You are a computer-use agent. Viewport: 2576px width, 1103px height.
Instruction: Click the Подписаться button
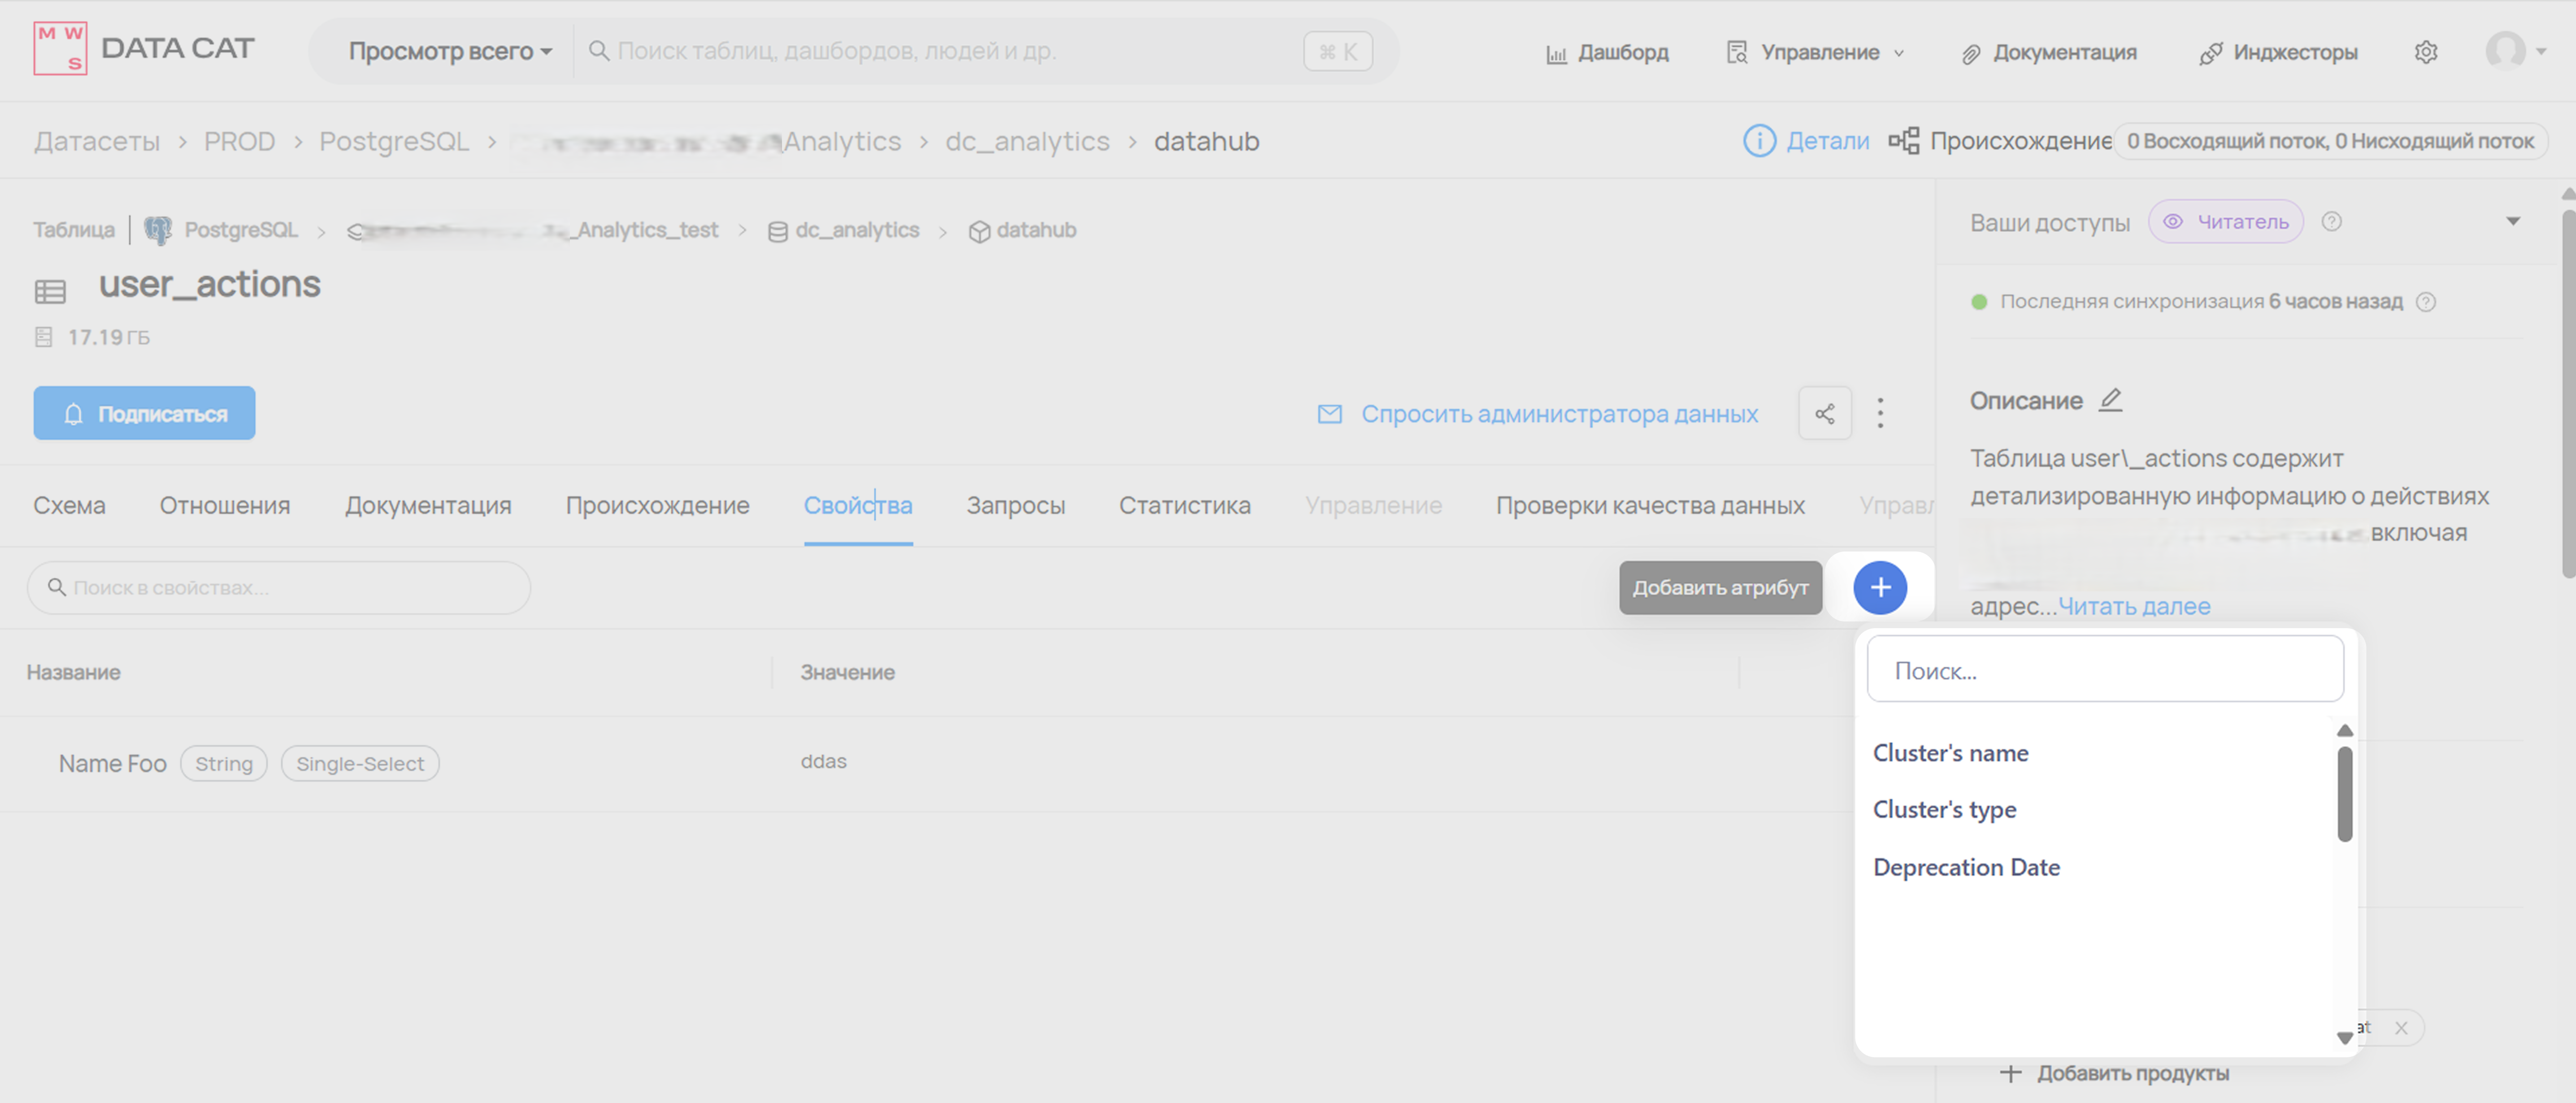(x=144, y=414)
